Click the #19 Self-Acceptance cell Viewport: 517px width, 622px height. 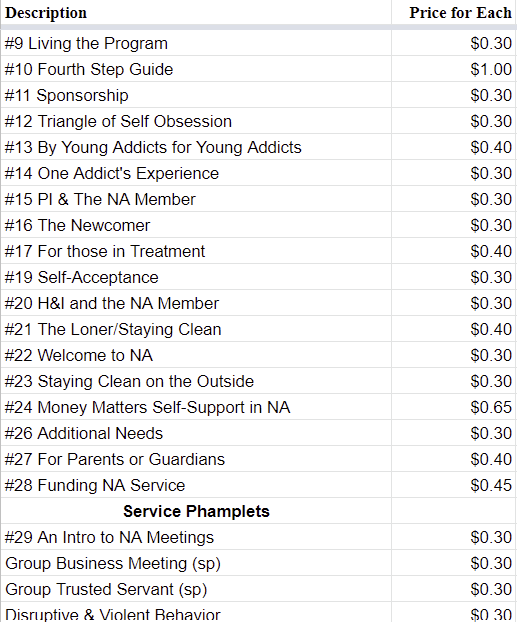tap(196, 277)
